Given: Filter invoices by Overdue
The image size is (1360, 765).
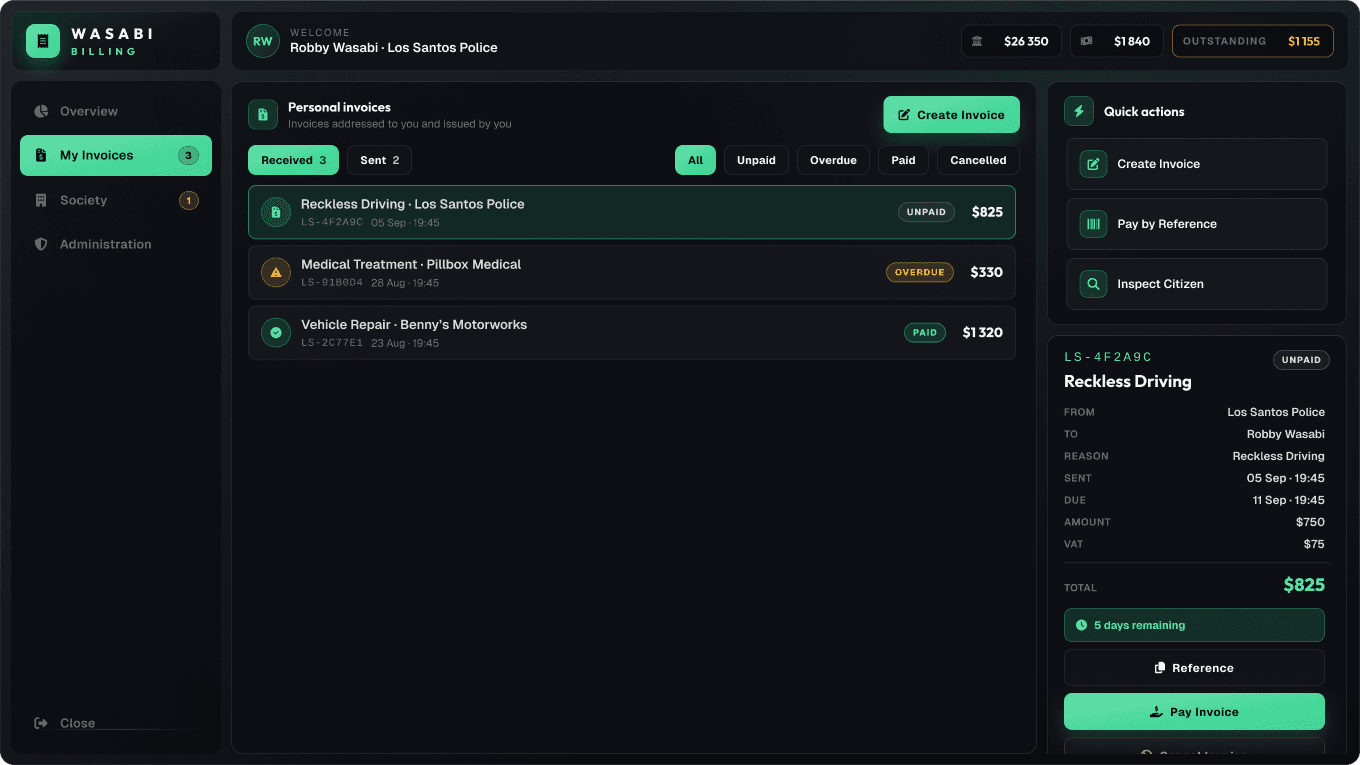Looking at the screenshot, I should pyautogui.click(x=833, y=160).
